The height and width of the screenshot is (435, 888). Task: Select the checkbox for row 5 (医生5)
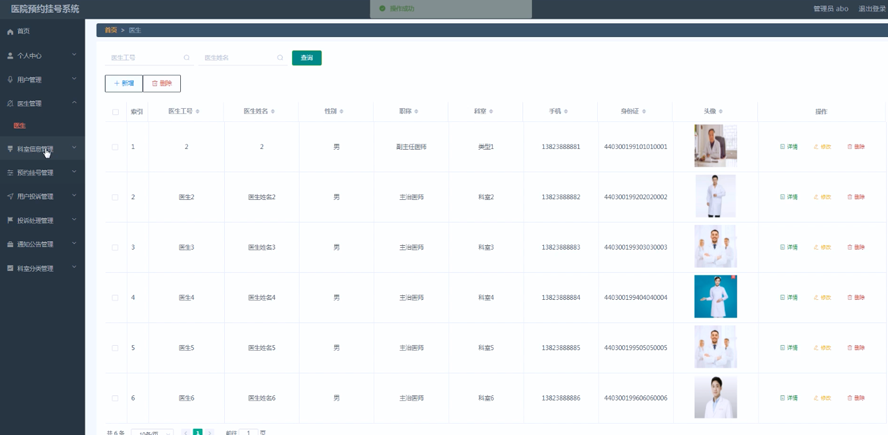[115, 348]
